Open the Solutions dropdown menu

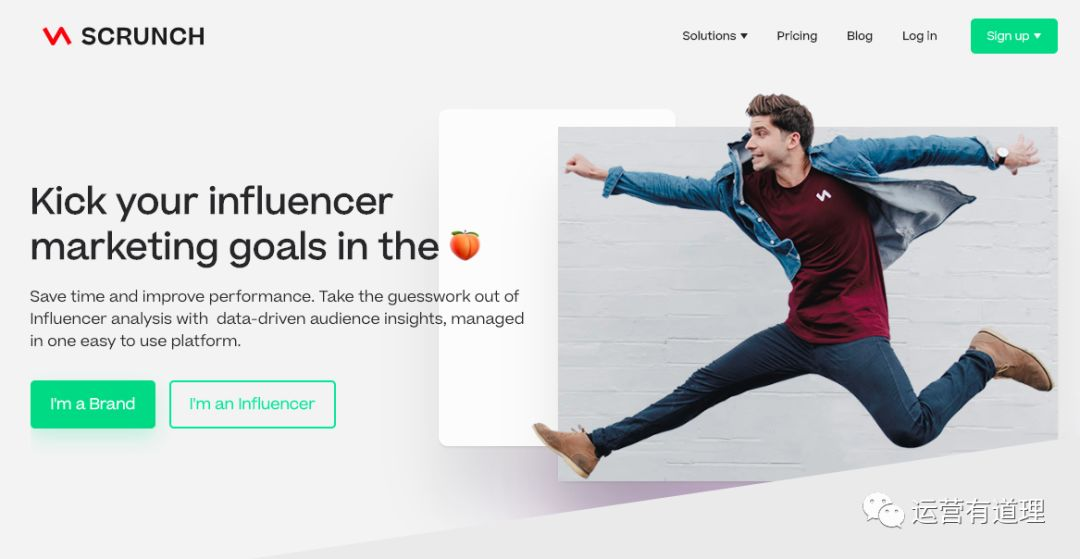click(x=714, y=36)
